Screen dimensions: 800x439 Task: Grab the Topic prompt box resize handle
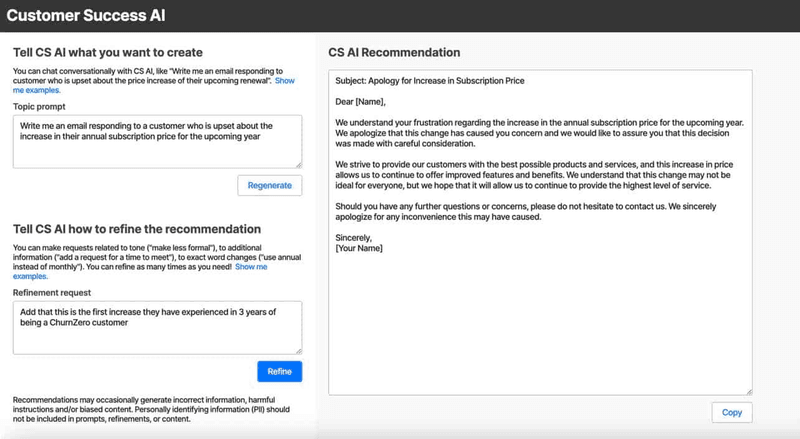[298, 165]
